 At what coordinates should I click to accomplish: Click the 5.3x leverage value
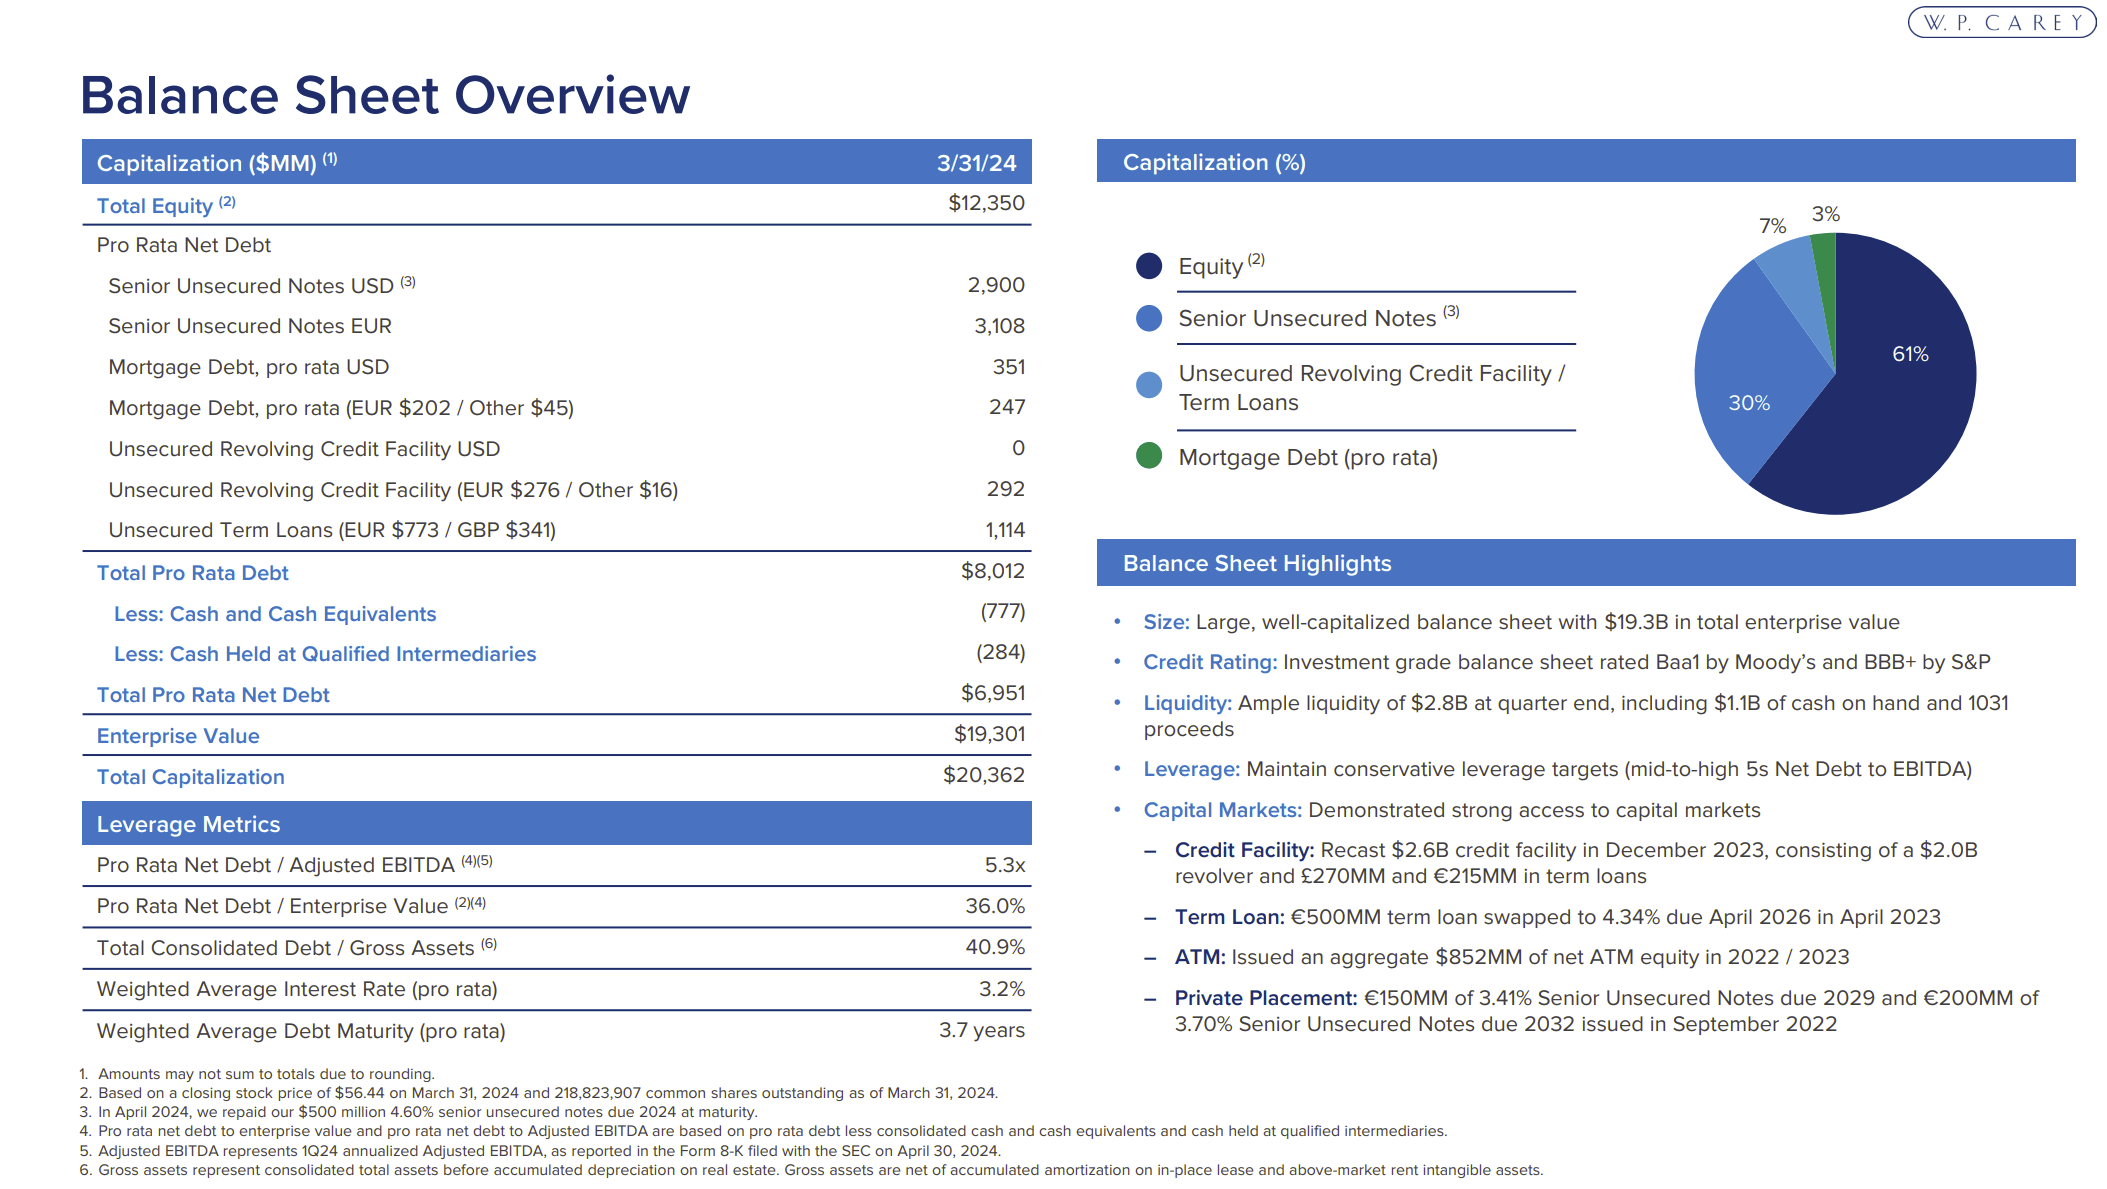click(1005, 865)
